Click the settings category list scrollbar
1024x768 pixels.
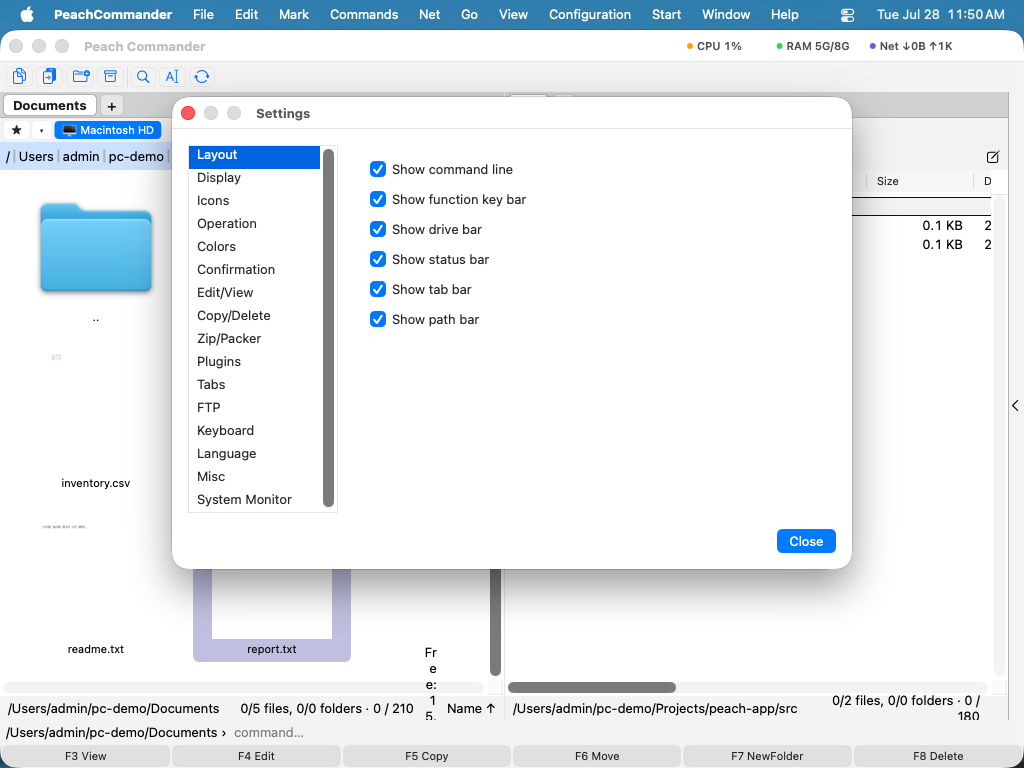328,328
